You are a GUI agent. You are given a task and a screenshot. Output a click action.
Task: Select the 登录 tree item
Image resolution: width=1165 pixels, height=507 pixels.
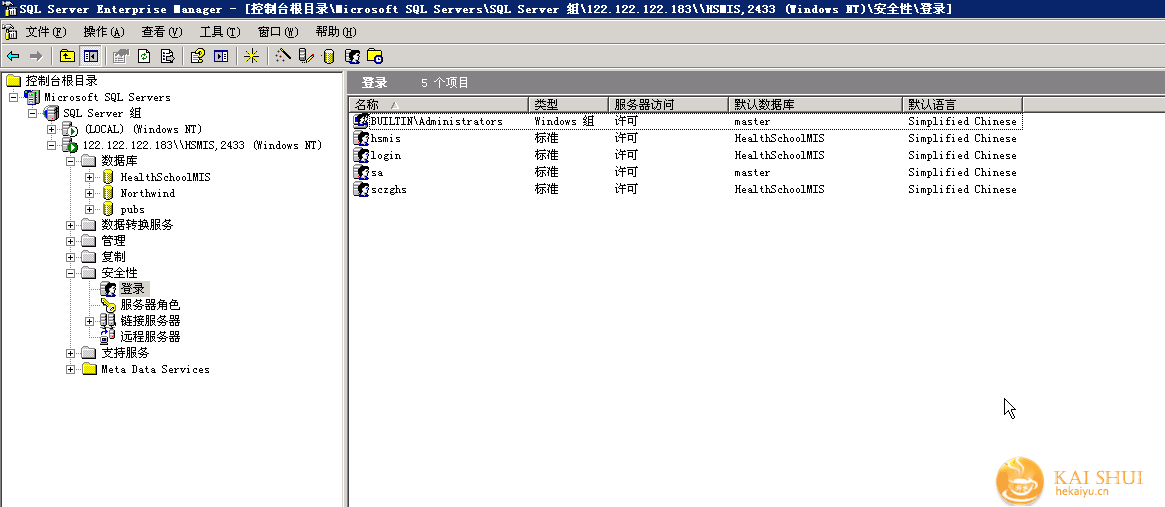(133, 289)
